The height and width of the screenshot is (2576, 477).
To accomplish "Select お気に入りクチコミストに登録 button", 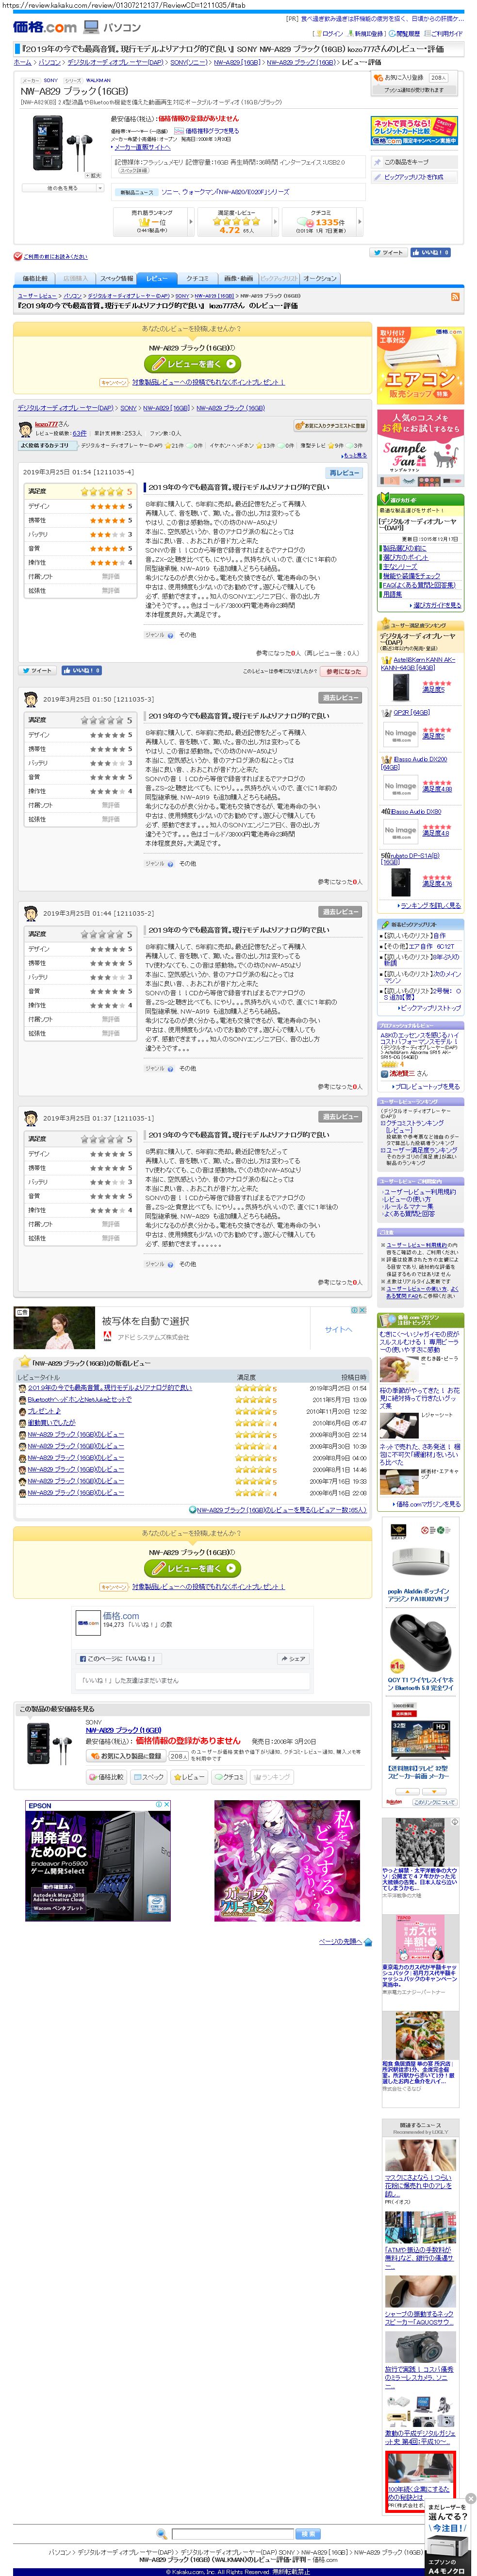I will (330, 426).
